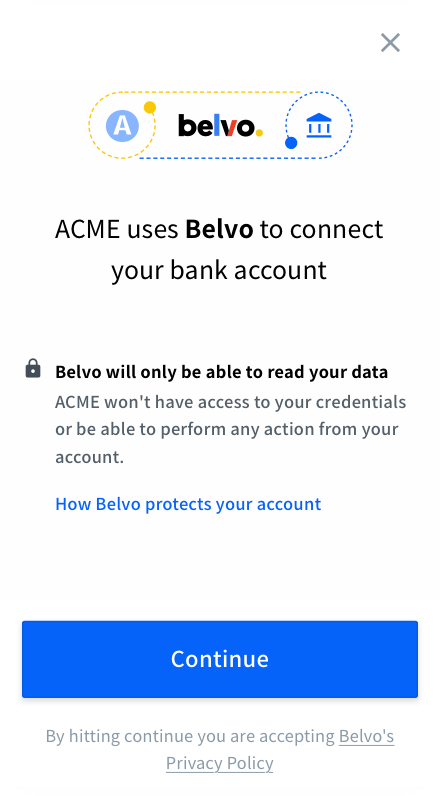Image resolution: width=440 pixels, height=796 pixels.
Task: Hit the blue Continue button
Action: (220, 659)
